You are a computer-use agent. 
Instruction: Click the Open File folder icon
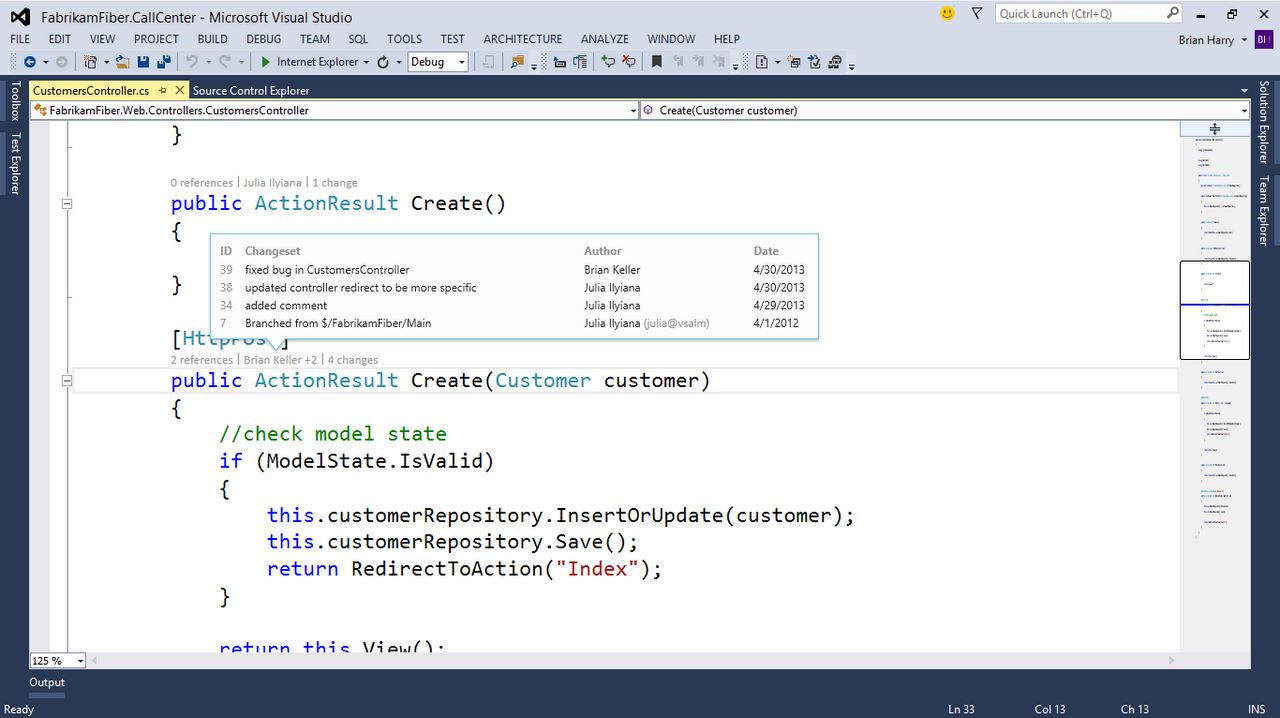[123, 62]
